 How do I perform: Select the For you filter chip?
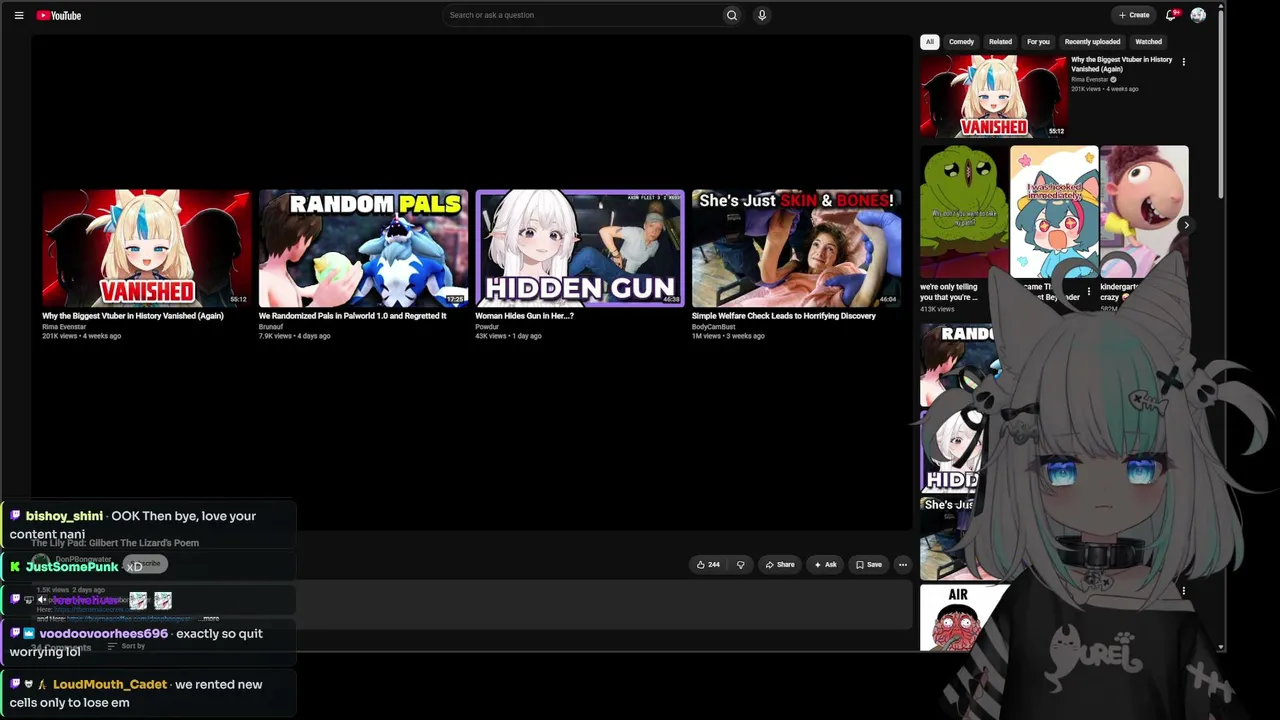coord(1038,42)
